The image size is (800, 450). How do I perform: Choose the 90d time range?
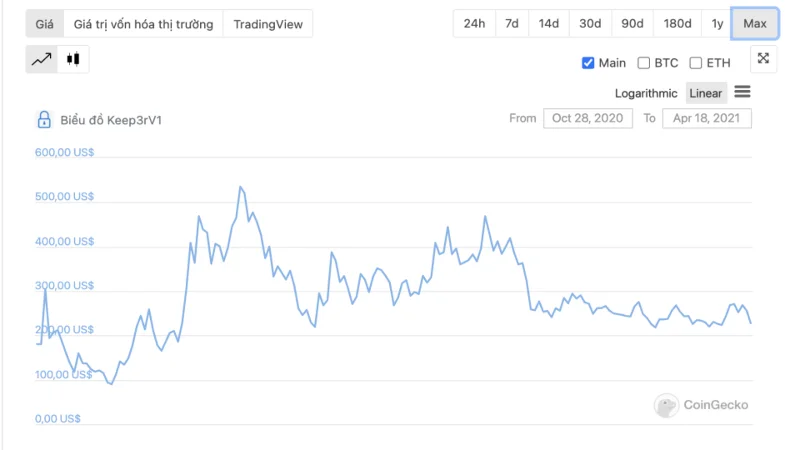(x=632, y=23)
